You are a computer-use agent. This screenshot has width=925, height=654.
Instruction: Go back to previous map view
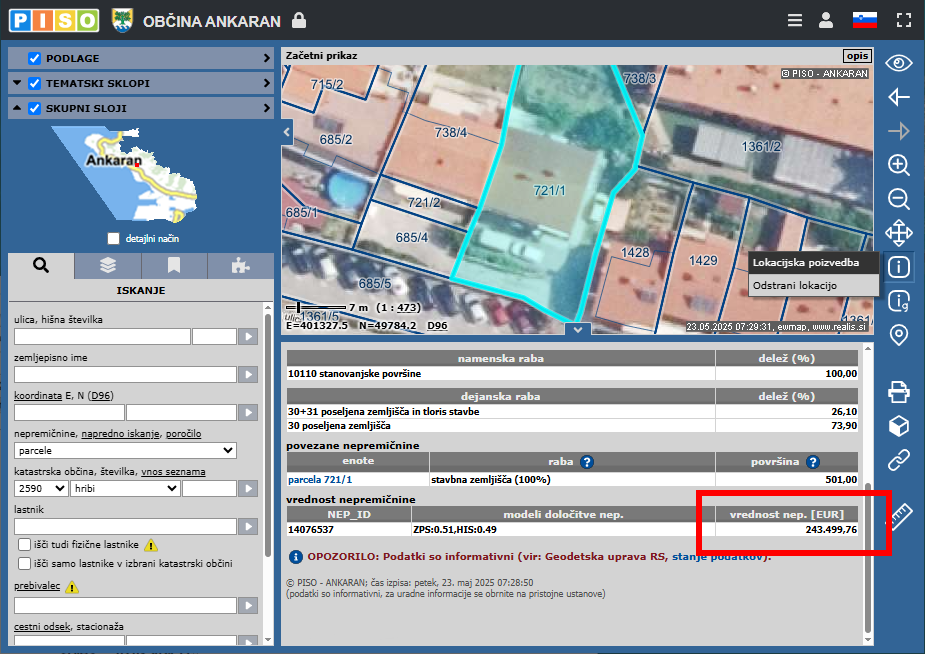tap(899, 97)
